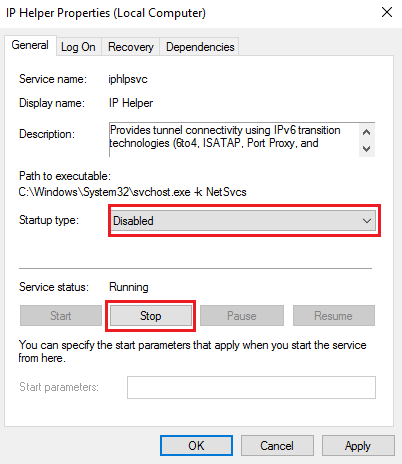Focus the Start parameters input field
402x464 pixels.
tap(251, 387)
